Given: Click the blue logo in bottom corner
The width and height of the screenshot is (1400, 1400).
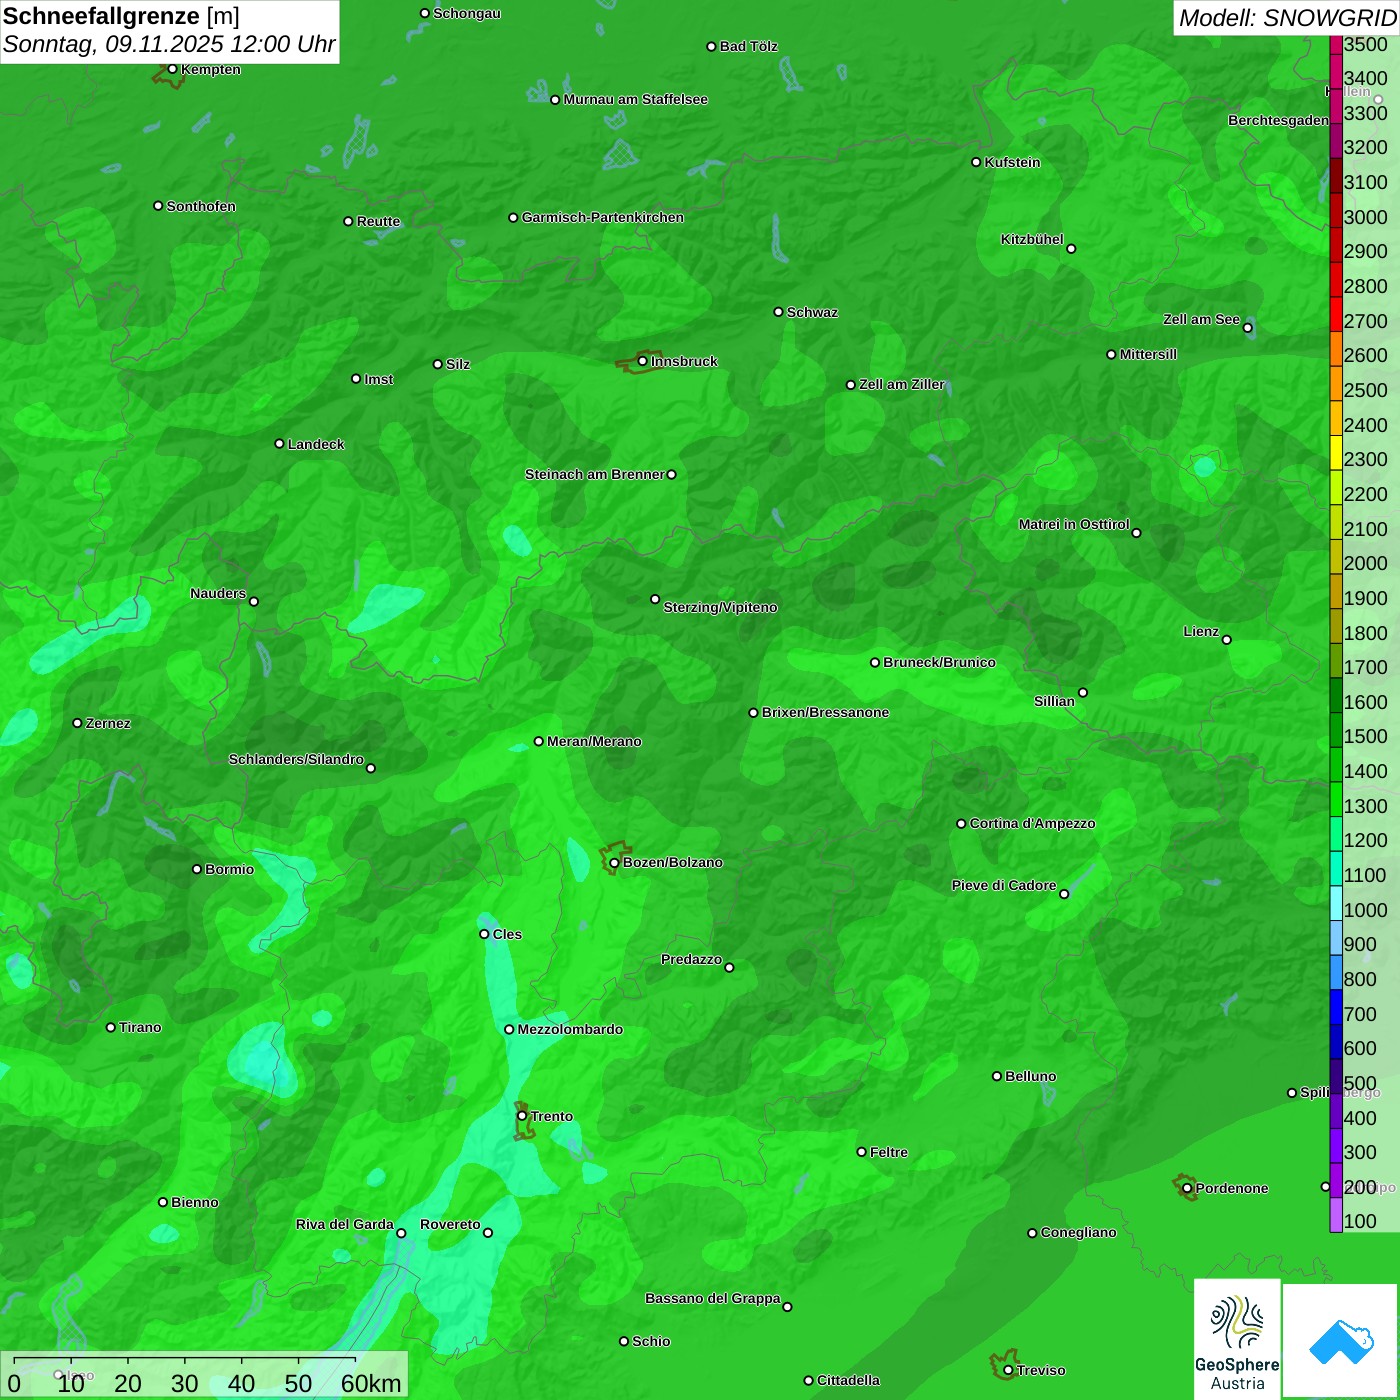Looking at the screenshot, I should point(1341,1341).
